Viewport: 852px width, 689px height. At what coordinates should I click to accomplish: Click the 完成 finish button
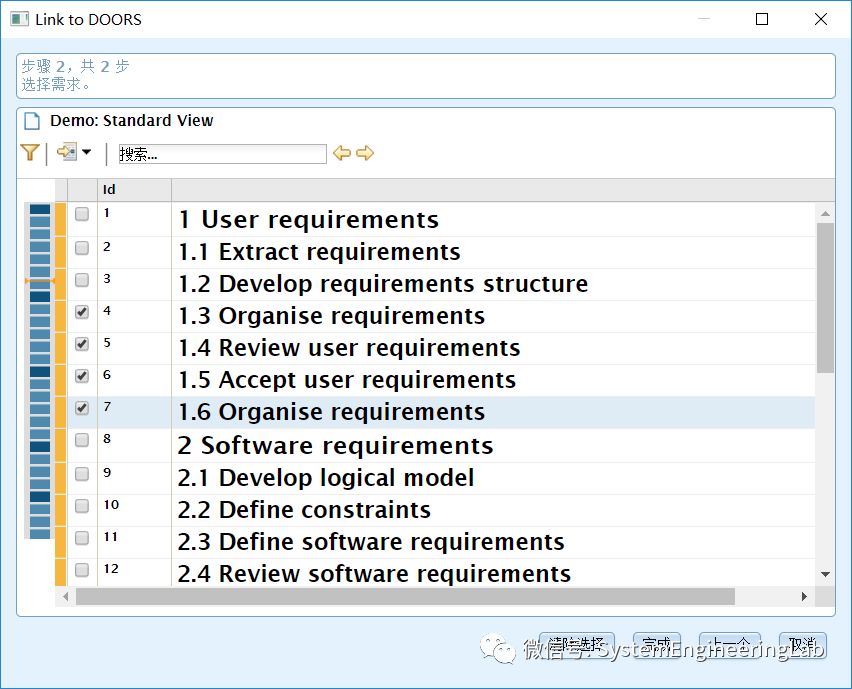coord(656,646)
